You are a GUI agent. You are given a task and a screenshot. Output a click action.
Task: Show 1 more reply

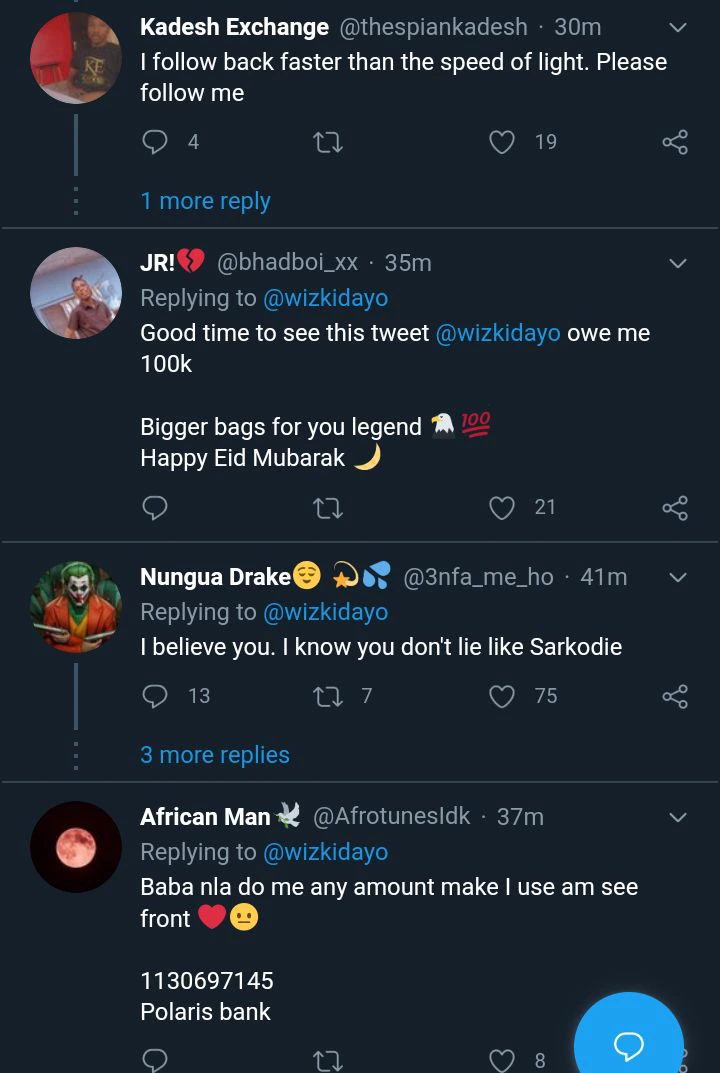pos(205,201)
